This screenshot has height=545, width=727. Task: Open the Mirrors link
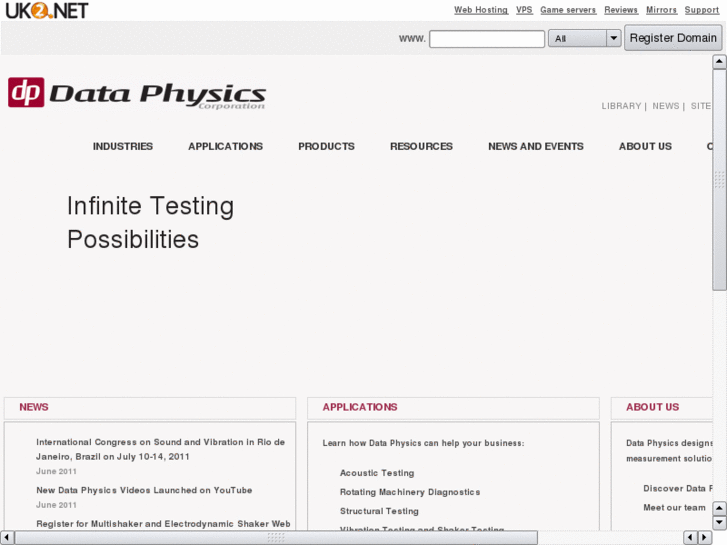tap(661, 10)
